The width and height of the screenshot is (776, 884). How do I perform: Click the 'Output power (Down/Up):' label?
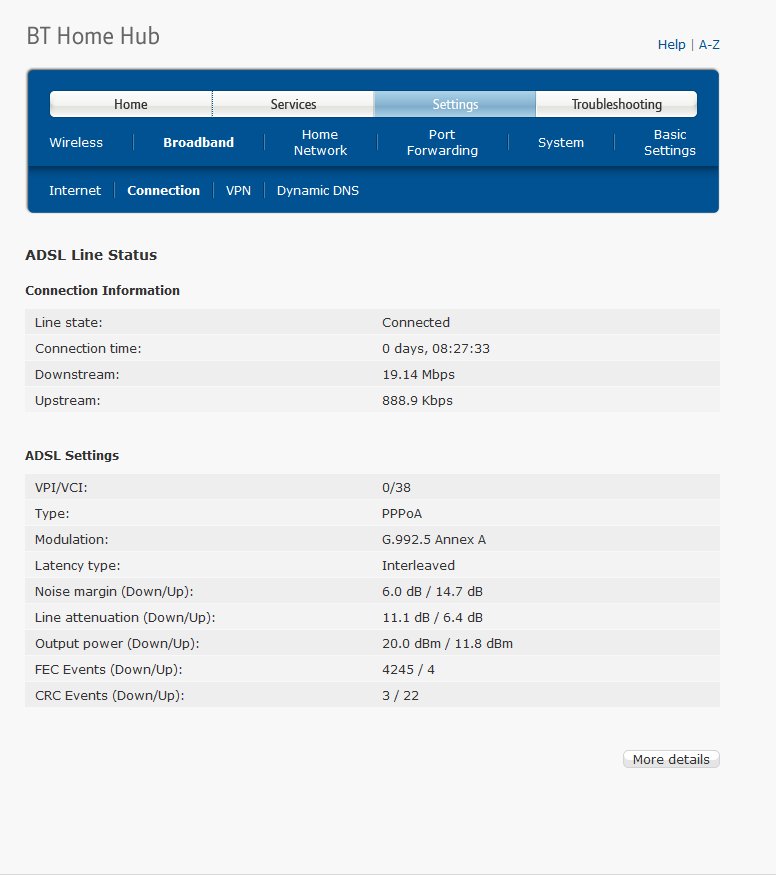pos(117,643)
